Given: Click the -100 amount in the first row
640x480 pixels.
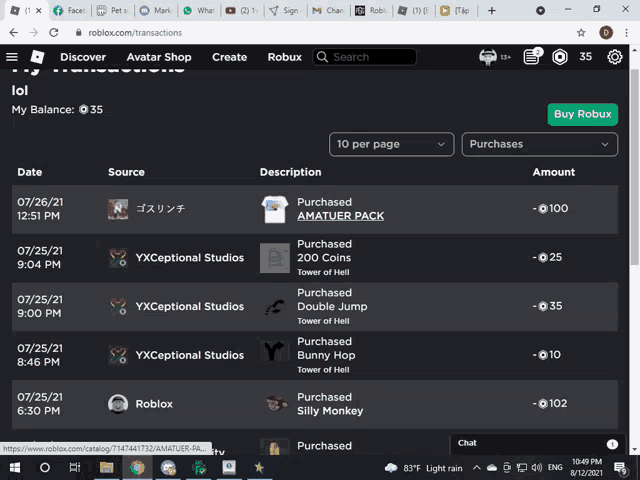Looking at the screenshot, I should click(x=551, y=209).
